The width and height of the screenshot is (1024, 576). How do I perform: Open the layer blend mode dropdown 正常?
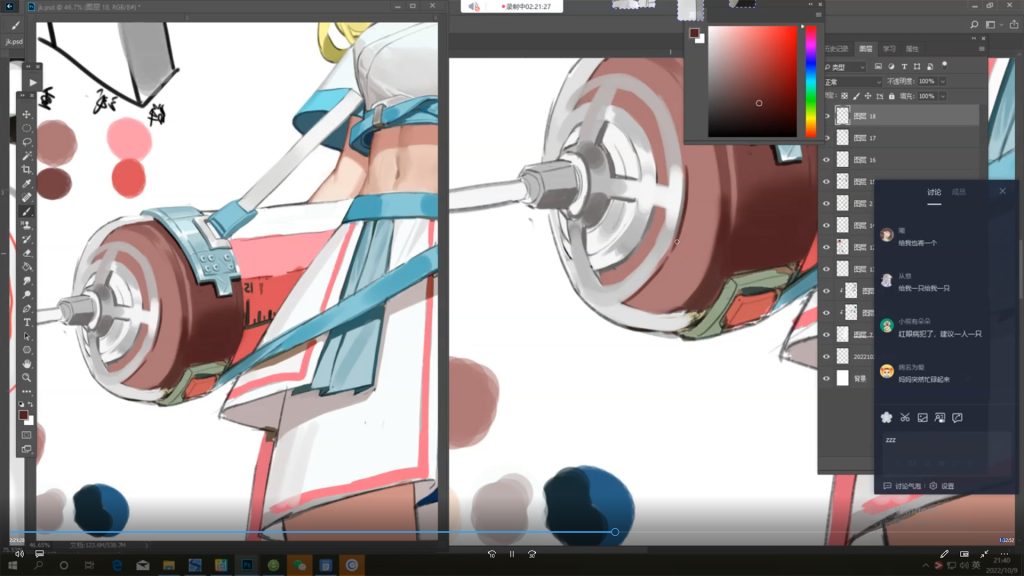(852, 81)
